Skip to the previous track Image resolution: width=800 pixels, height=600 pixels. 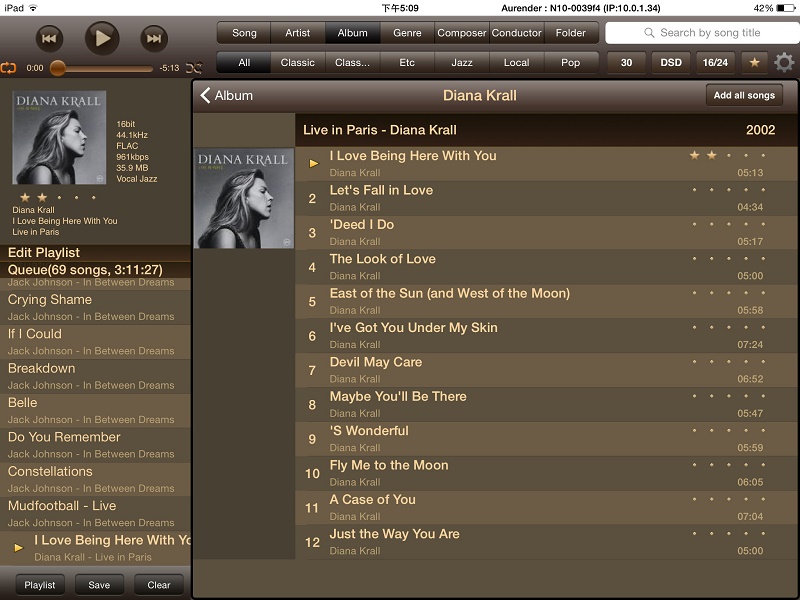[49, 38]
